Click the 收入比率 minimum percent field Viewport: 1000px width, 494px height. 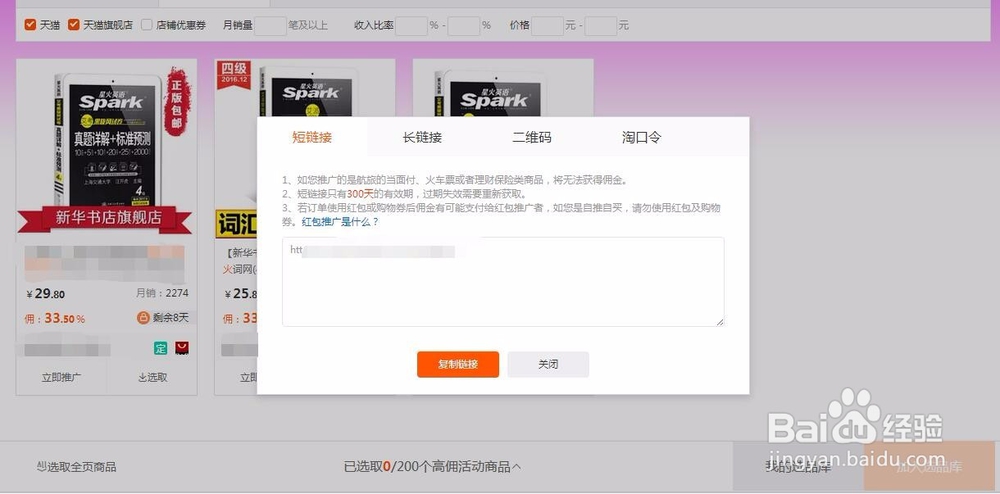(x=411, y=25)
